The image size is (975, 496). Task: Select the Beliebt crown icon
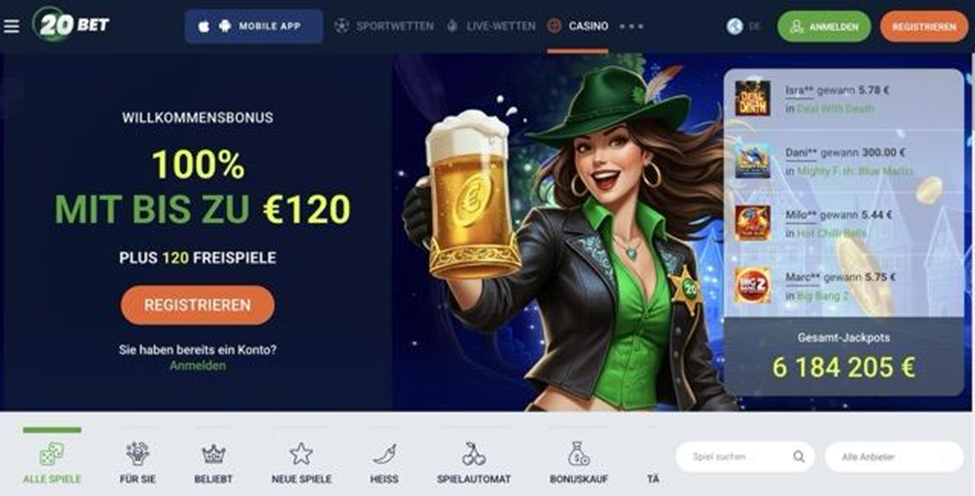pyautogui.click(x=213, y=454)
